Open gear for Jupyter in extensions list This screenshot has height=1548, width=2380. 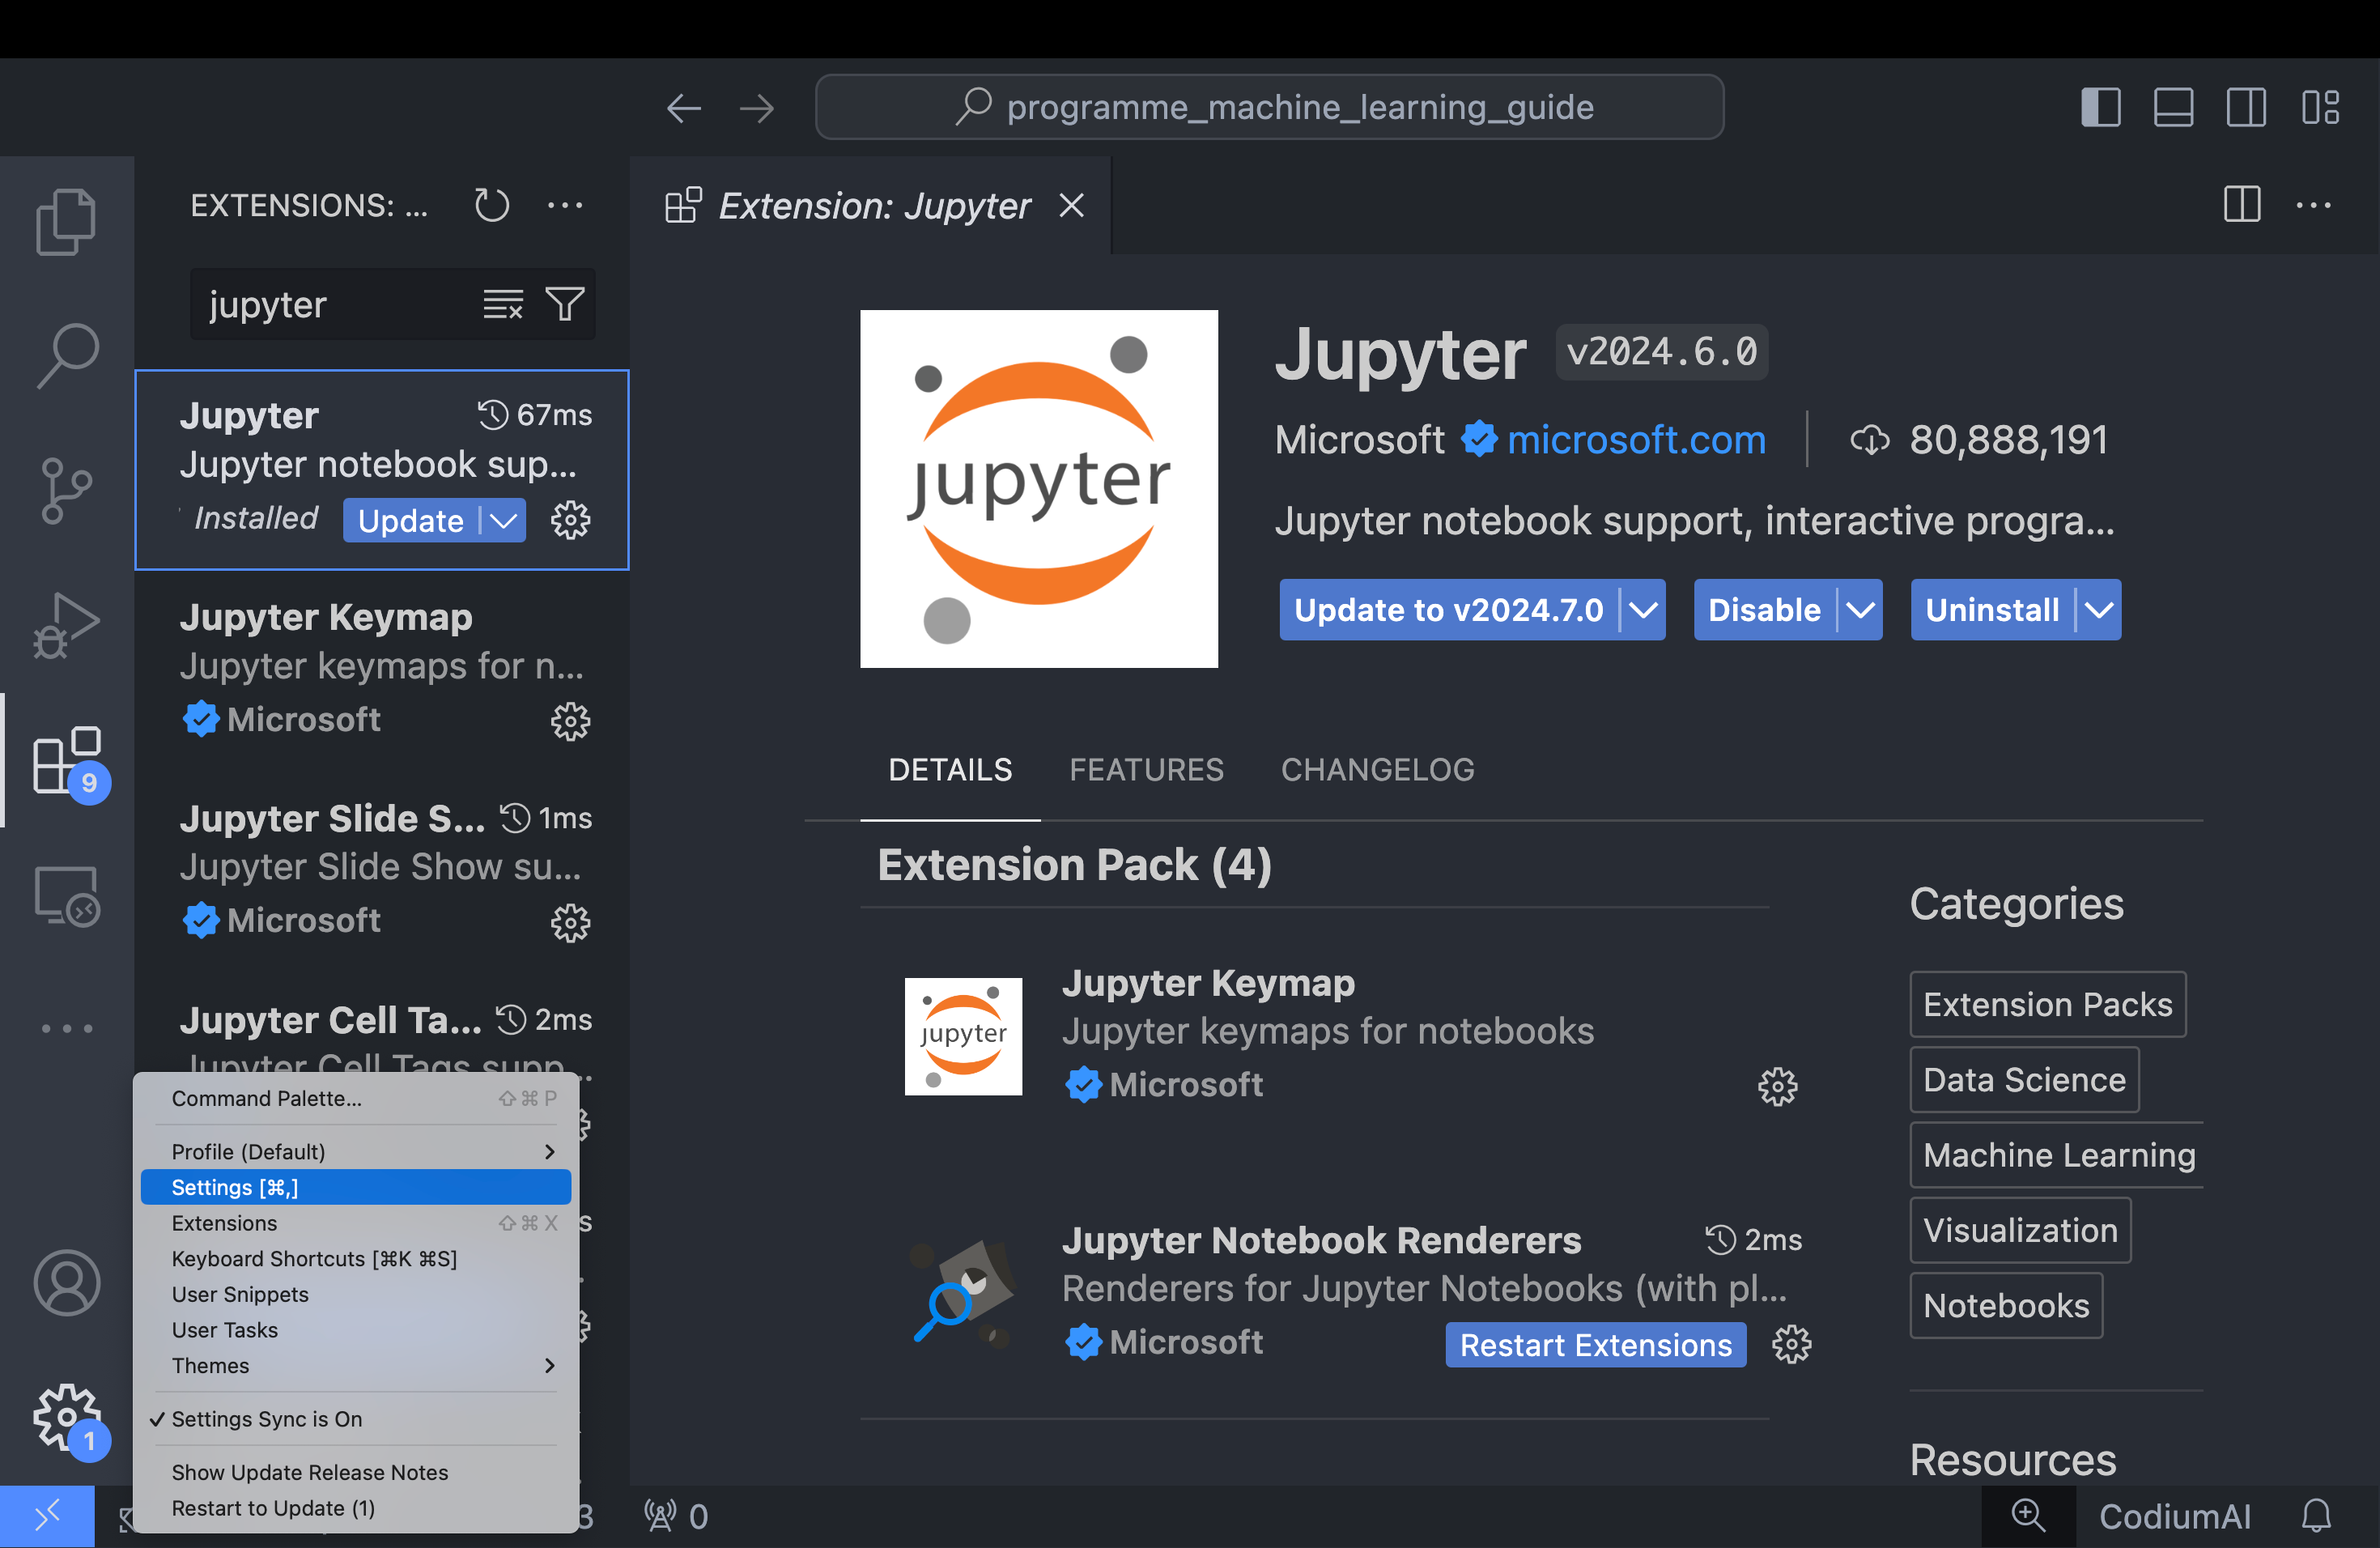point(571,521)
